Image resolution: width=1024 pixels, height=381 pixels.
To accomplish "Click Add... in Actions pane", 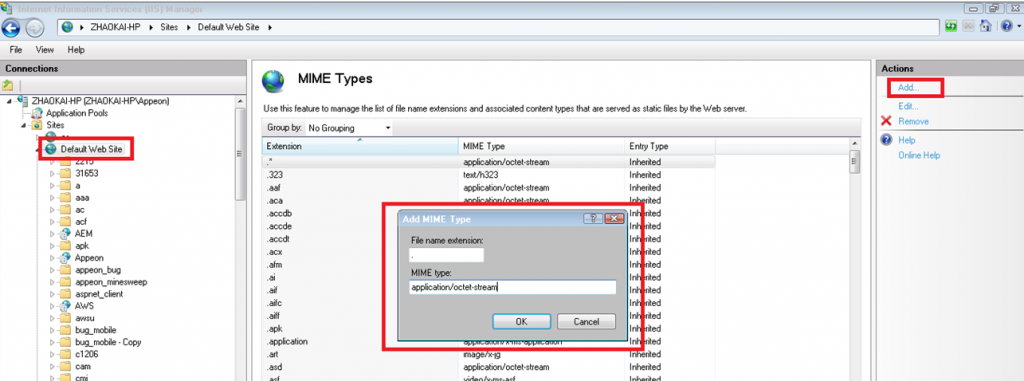I will [908, 87].
